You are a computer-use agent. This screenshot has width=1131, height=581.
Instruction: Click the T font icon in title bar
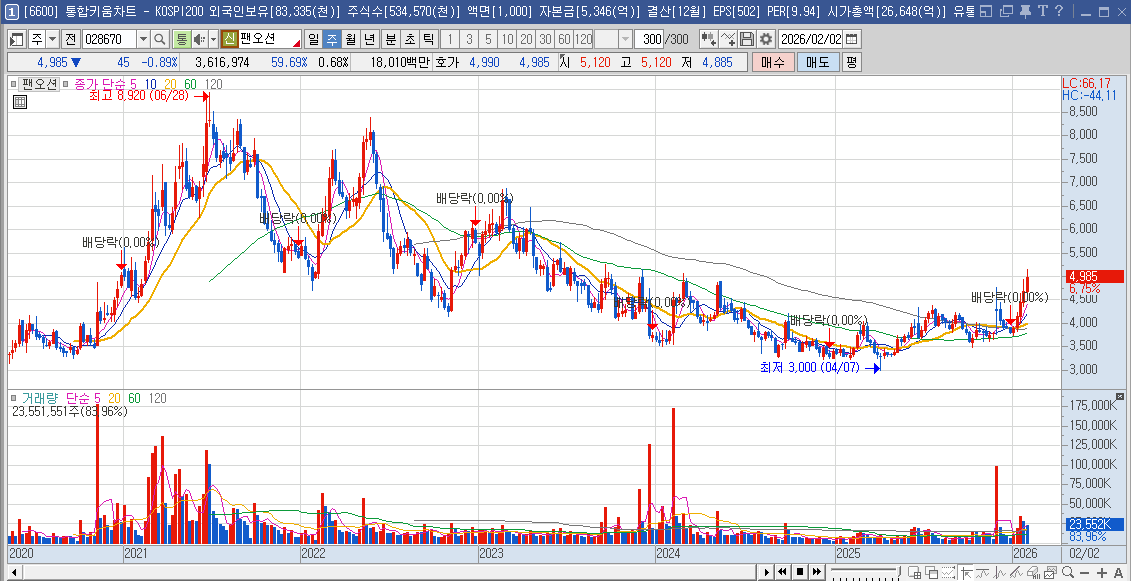[x=1042, y=11]
